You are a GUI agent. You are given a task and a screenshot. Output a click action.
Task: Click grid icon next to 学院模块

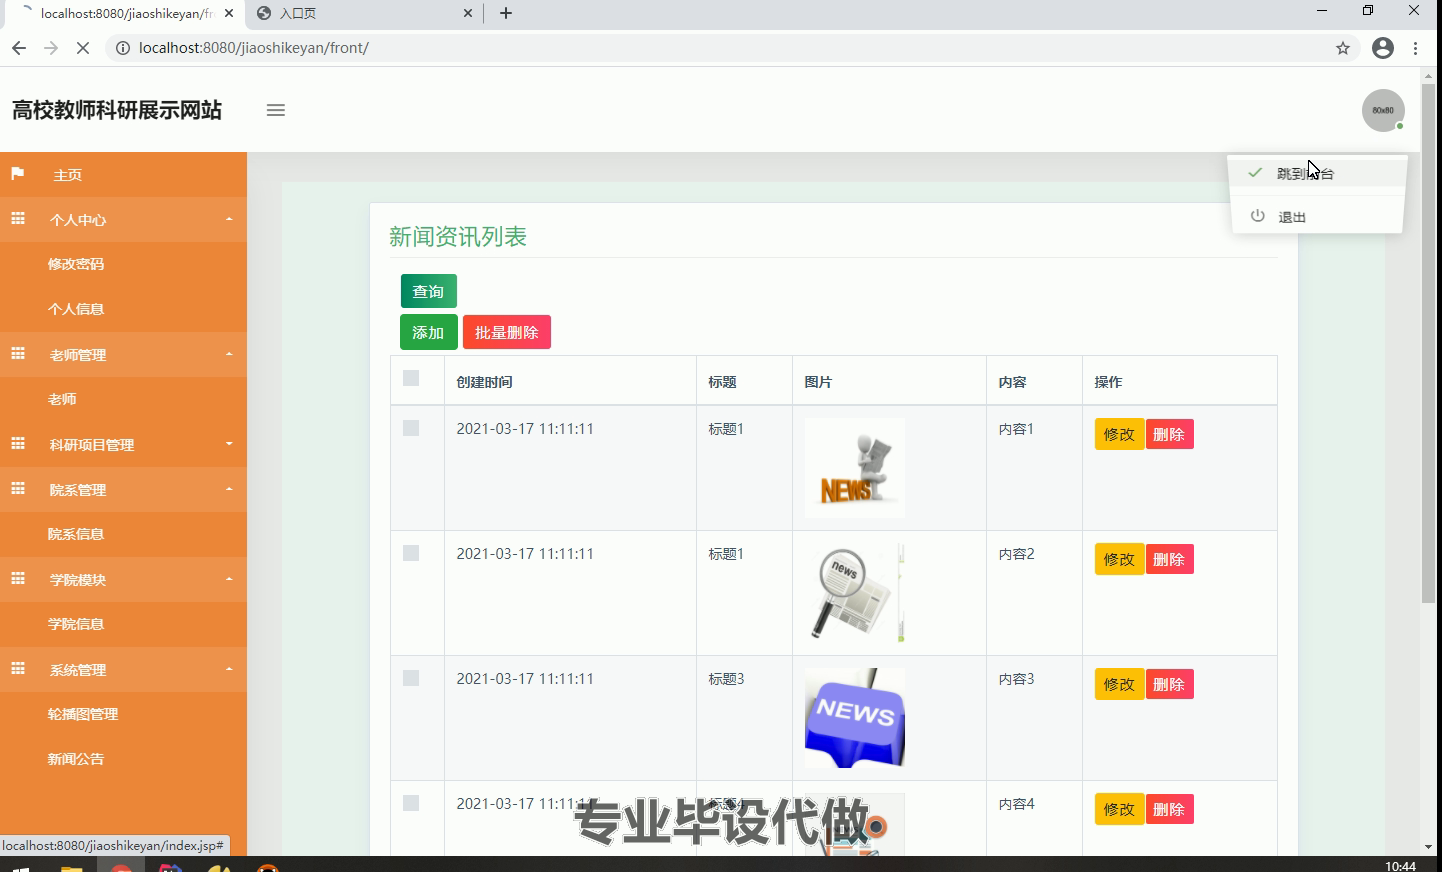(x=18, y=578)
